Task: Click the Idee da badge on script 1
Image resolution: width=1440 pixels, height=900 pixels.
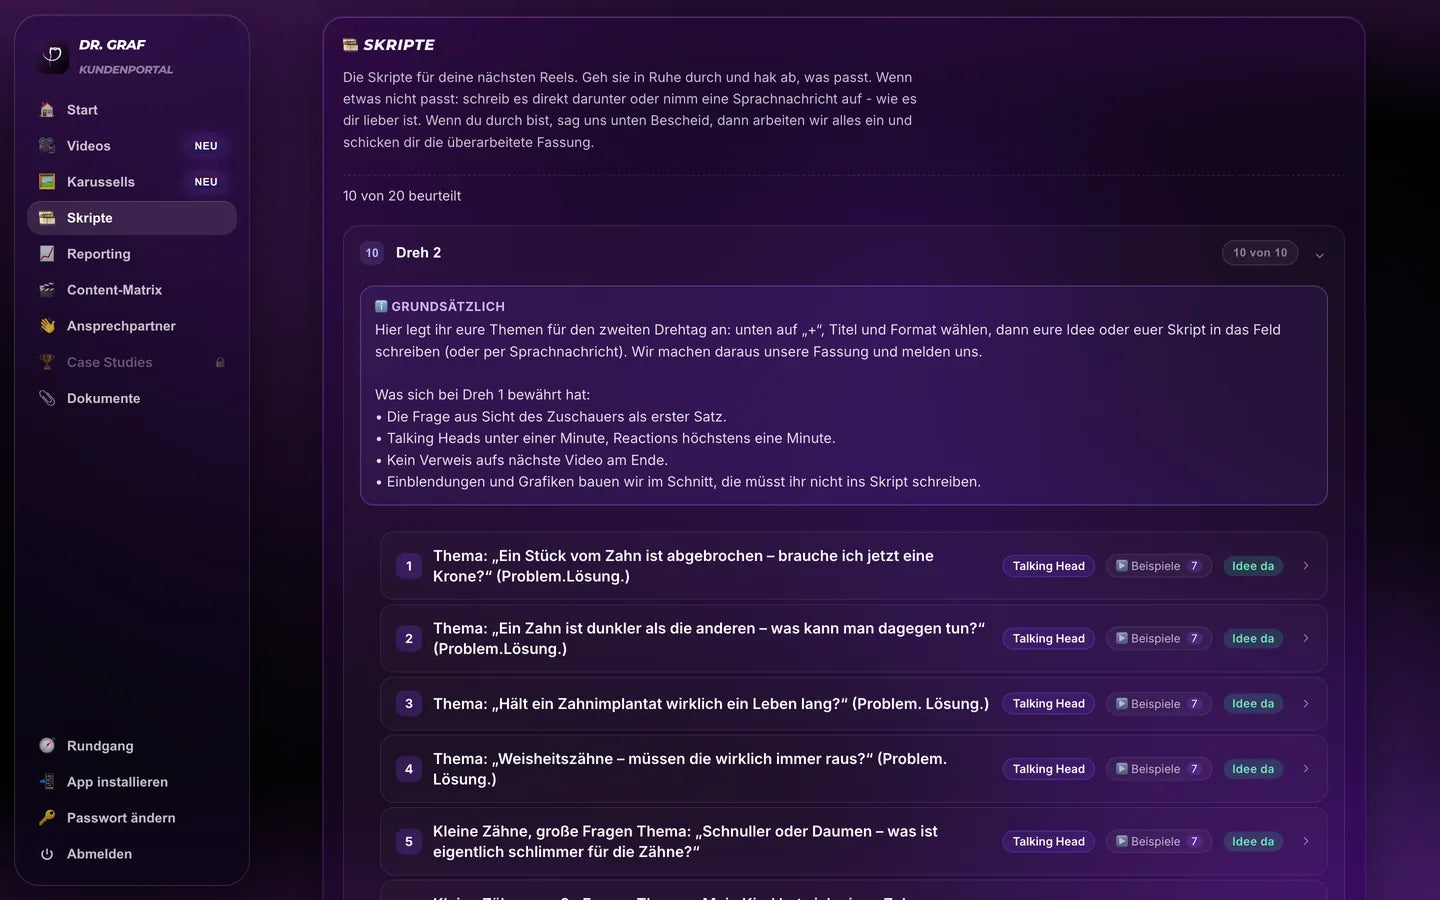Action: click(x=1253, y=566)
